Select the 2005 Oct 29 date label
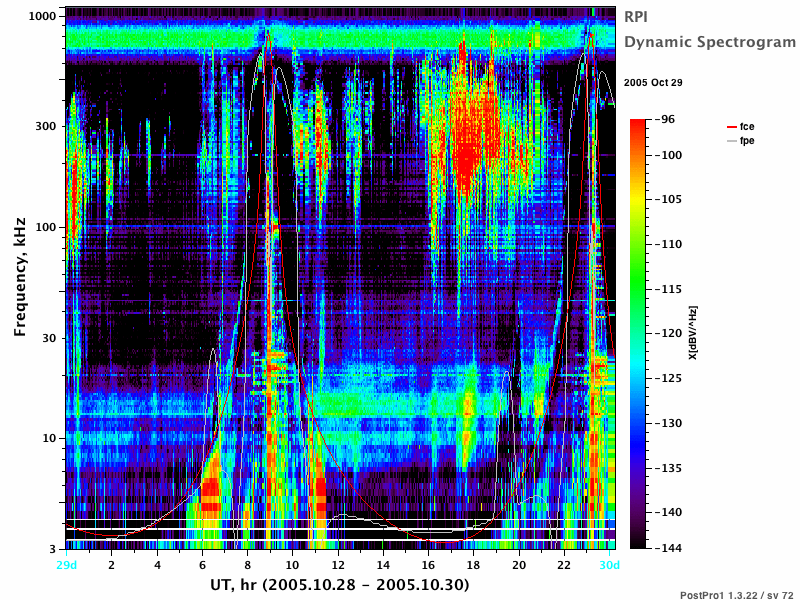This screenshot has height=600, width=800. (x=653, y=83)
